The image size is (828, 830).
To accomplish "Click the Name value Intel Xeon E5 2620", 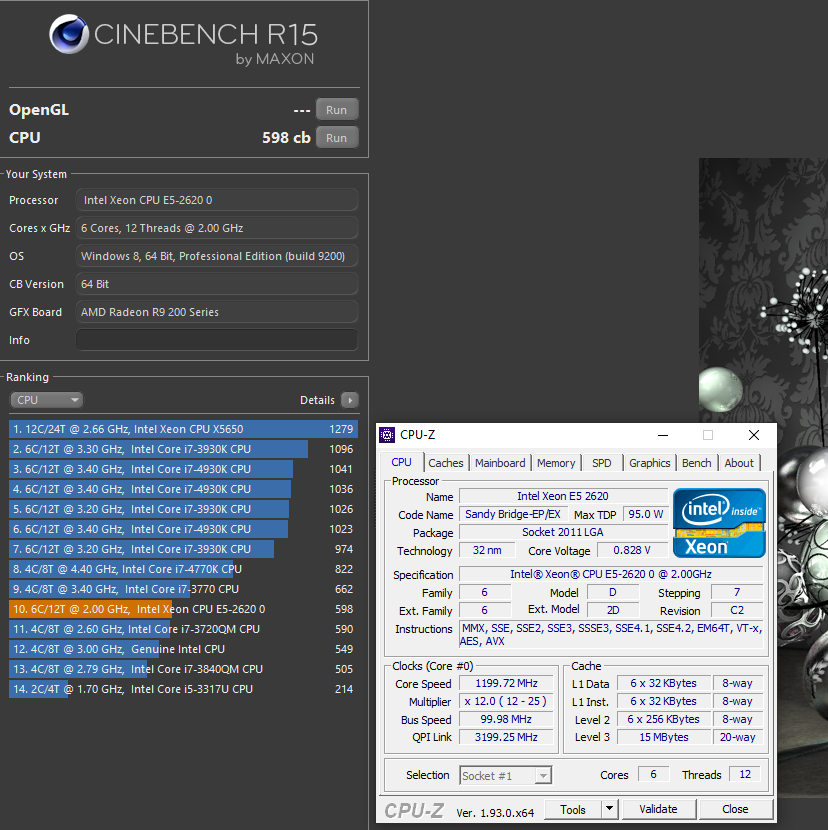I will pos(563,496).
